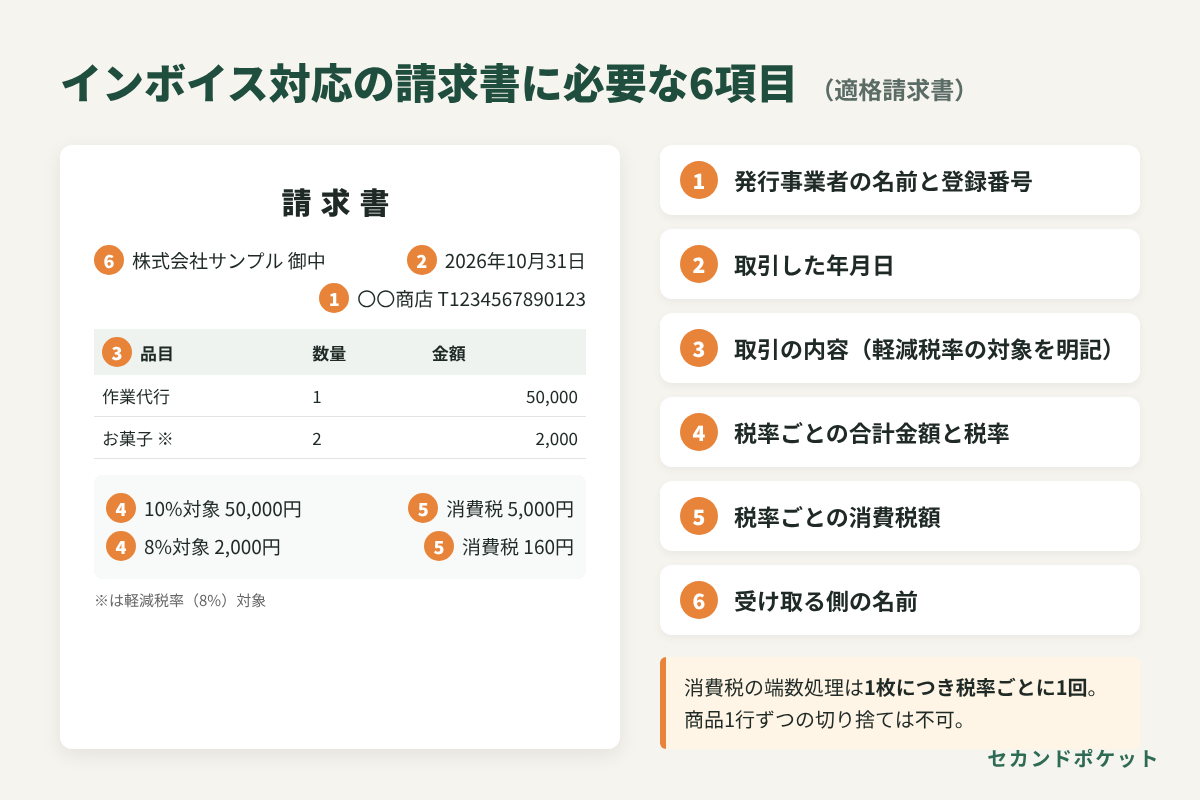Click the orange 5 badge beside 消費税 5,000円
This screenshot has width=1200, height=800.
coord(423,509)
